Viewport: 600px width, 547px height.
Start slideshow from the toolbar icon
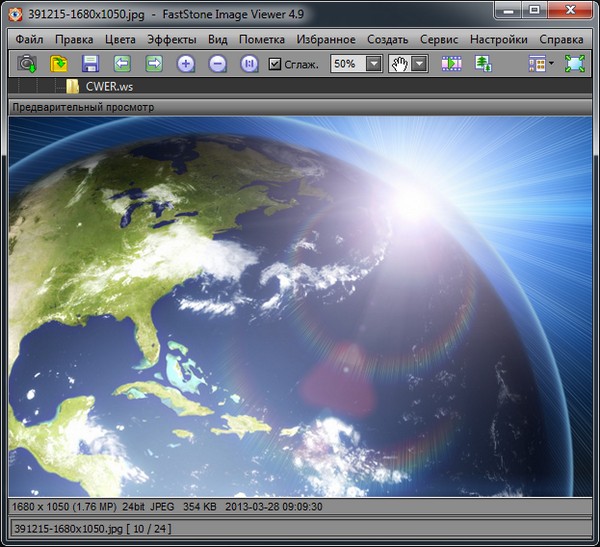[x=452, y=64]
